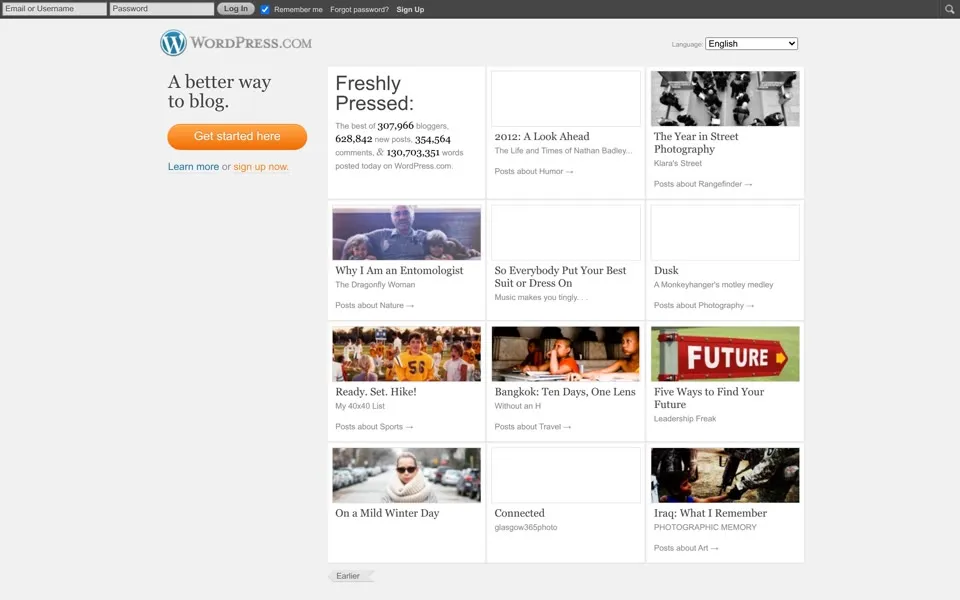Image resolution: width=960 pixels, height=600 pixels.
Task: Browse Posts about Humor
Action: (x=533, y=171)
